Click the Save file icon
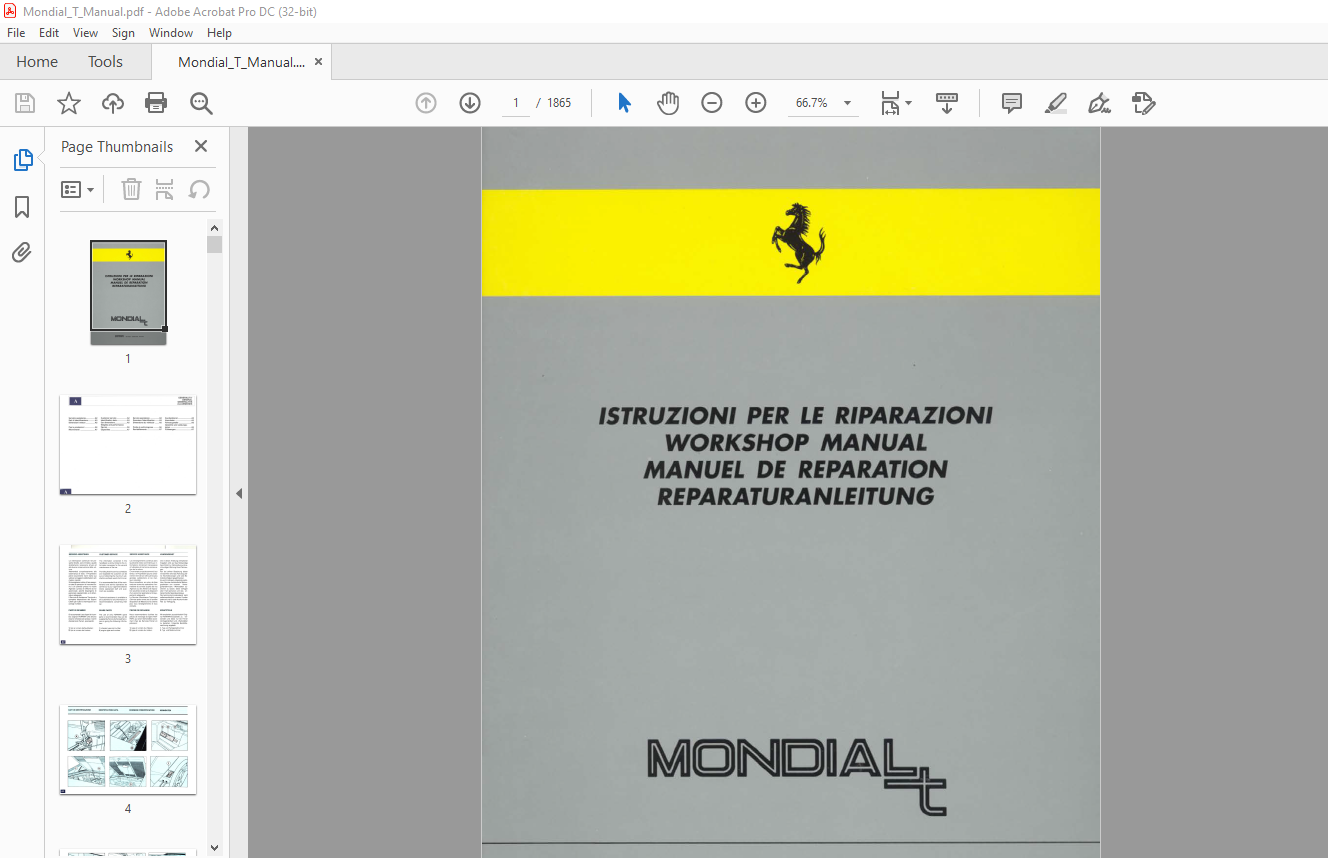The height and width of the screenshot is (858, 1328). pos(25,103)
